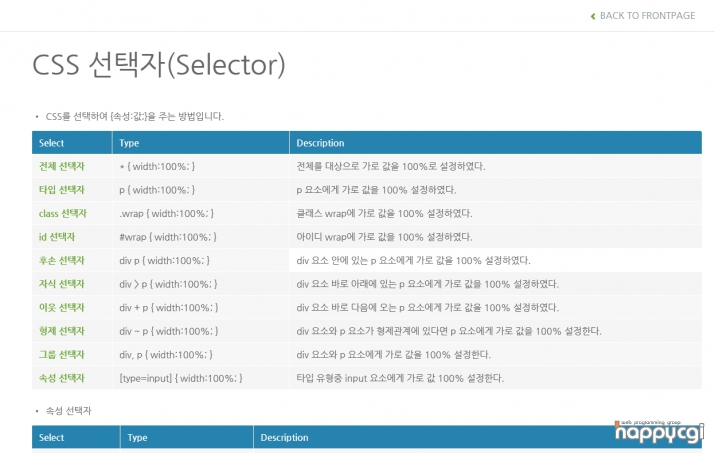Screen dimensions: 715x453
Task: Select the CSS 선택자(Selector) page title
Action: (159, 65)
